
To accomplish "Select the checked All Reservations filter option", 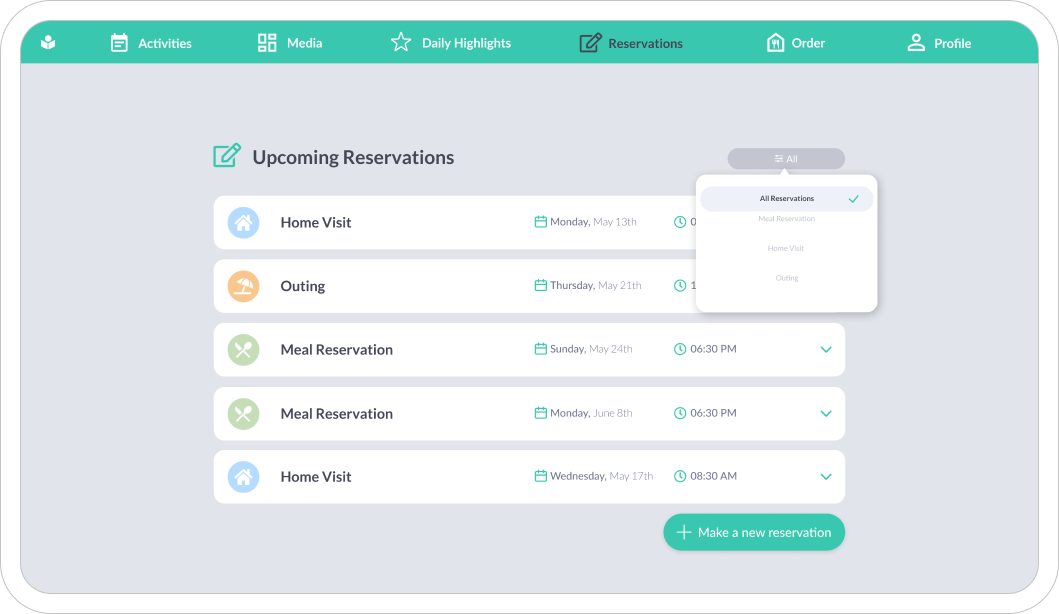I will (x=786, y=199).
